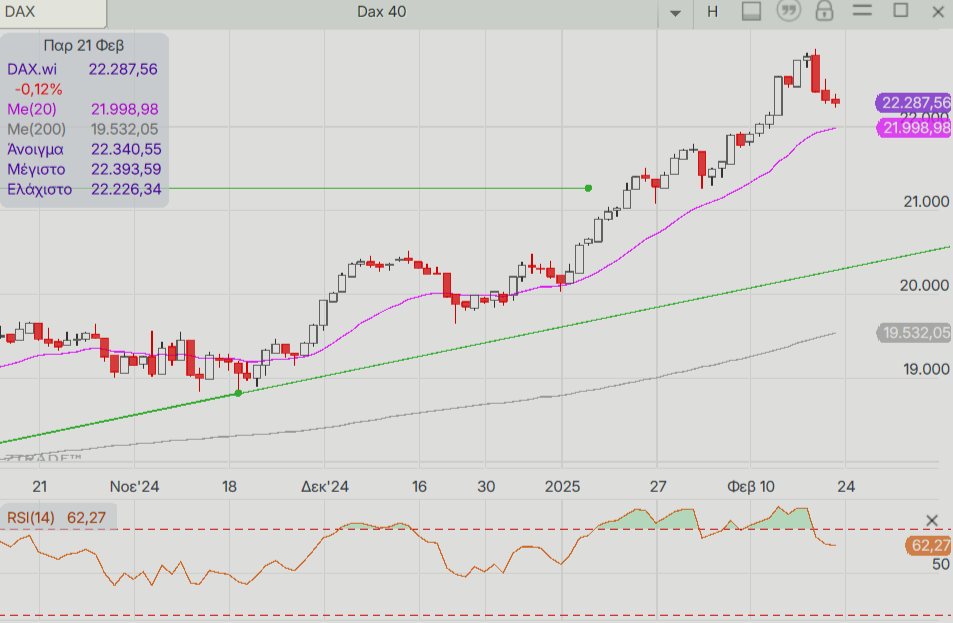
Task: Click the DAX.wi symbol label
Action: 32,69
